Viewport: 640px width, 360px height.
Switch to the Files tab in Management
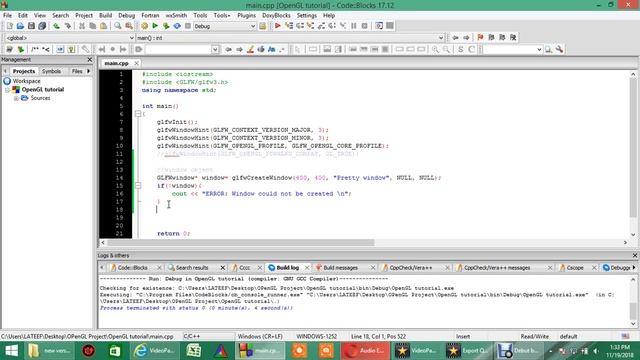(x=77, y=71)
